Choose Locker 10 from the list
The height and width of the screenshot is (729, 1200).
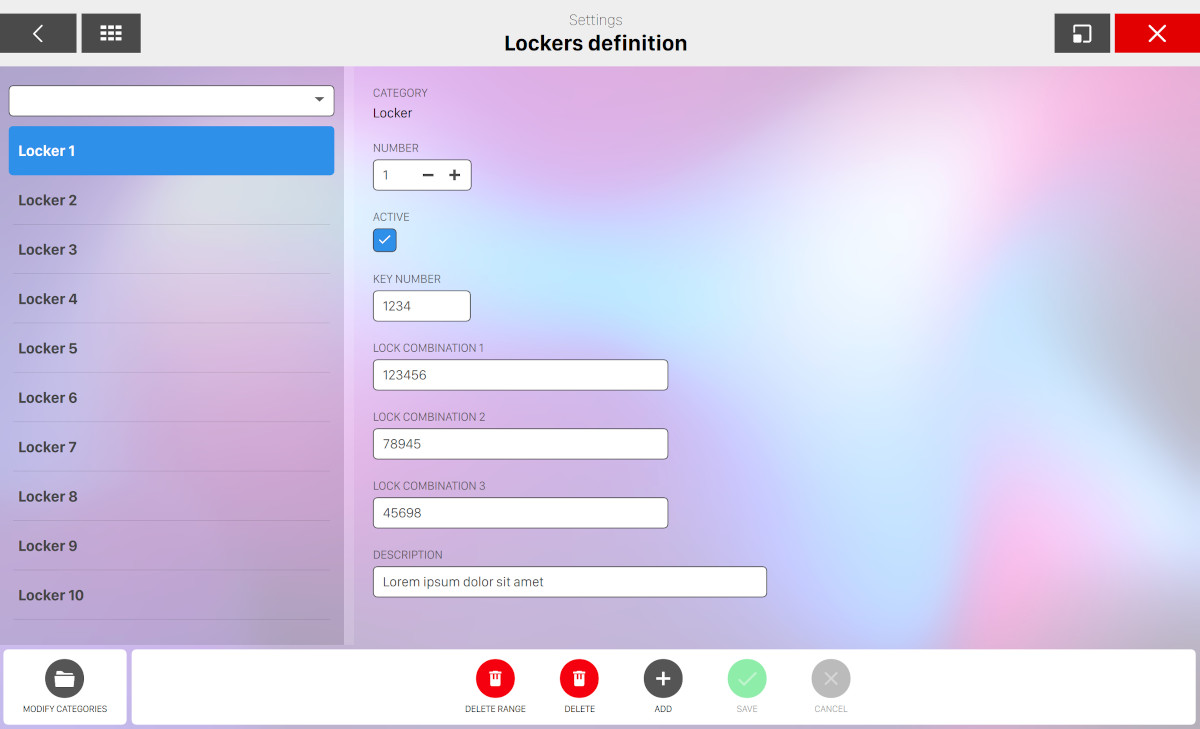171,595
